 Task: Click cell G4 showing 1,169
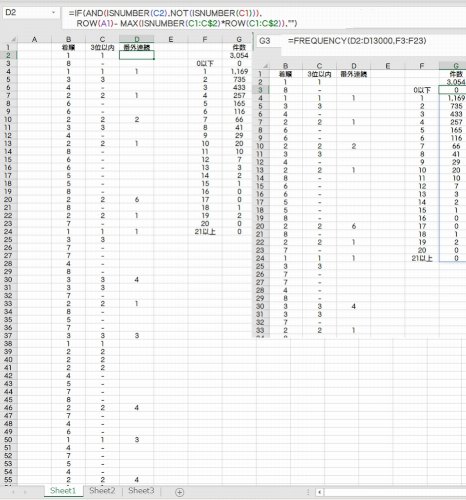tap(239, 71)
